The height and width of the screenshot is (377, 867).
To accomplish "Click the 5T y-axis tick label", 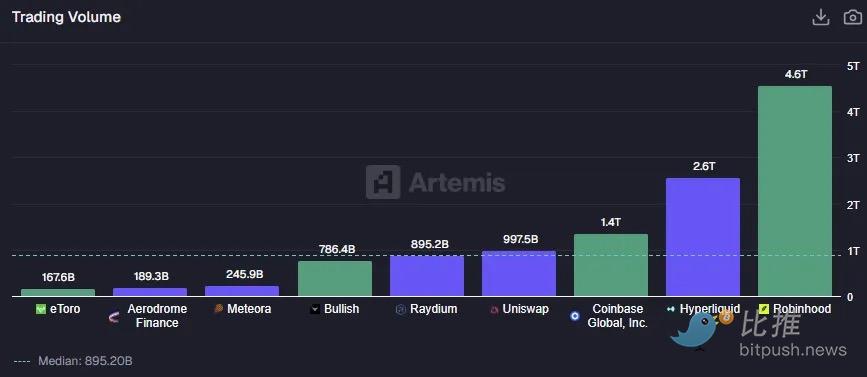I will [x=853, y=66].
